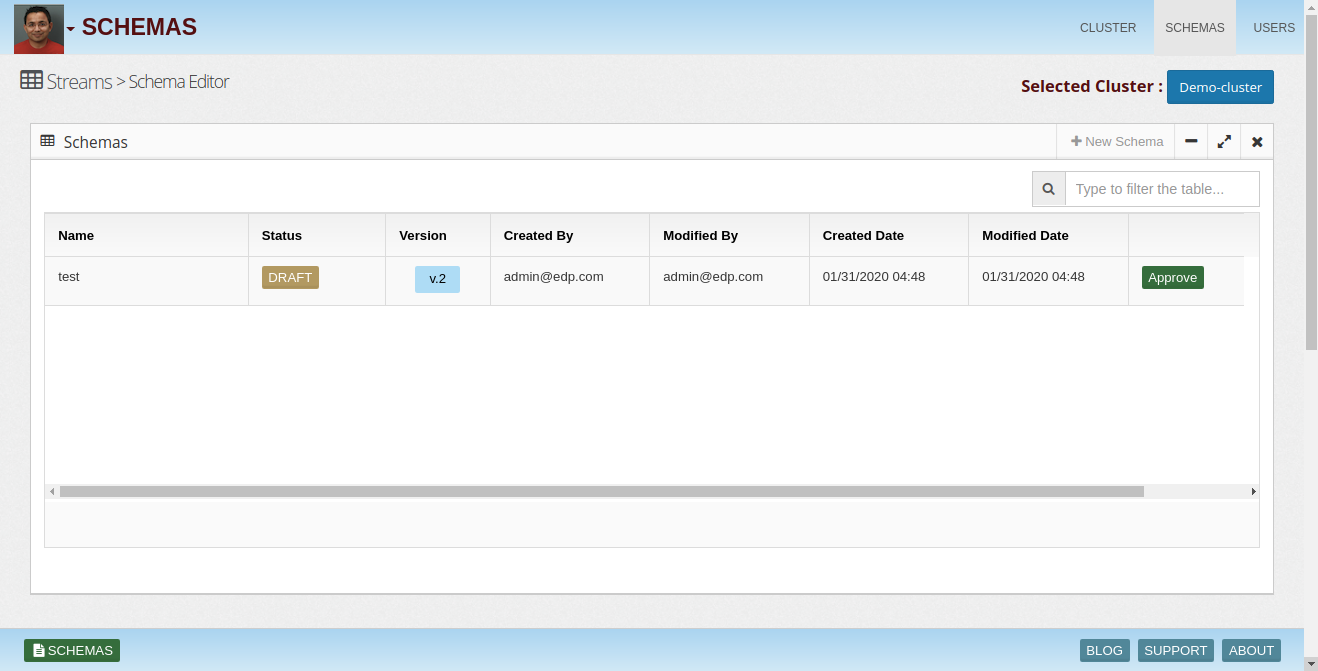This screenshot has width=1318, height=671.
Task: Click the SCHEMAS footer button with file icon
Action: point(72,650)
